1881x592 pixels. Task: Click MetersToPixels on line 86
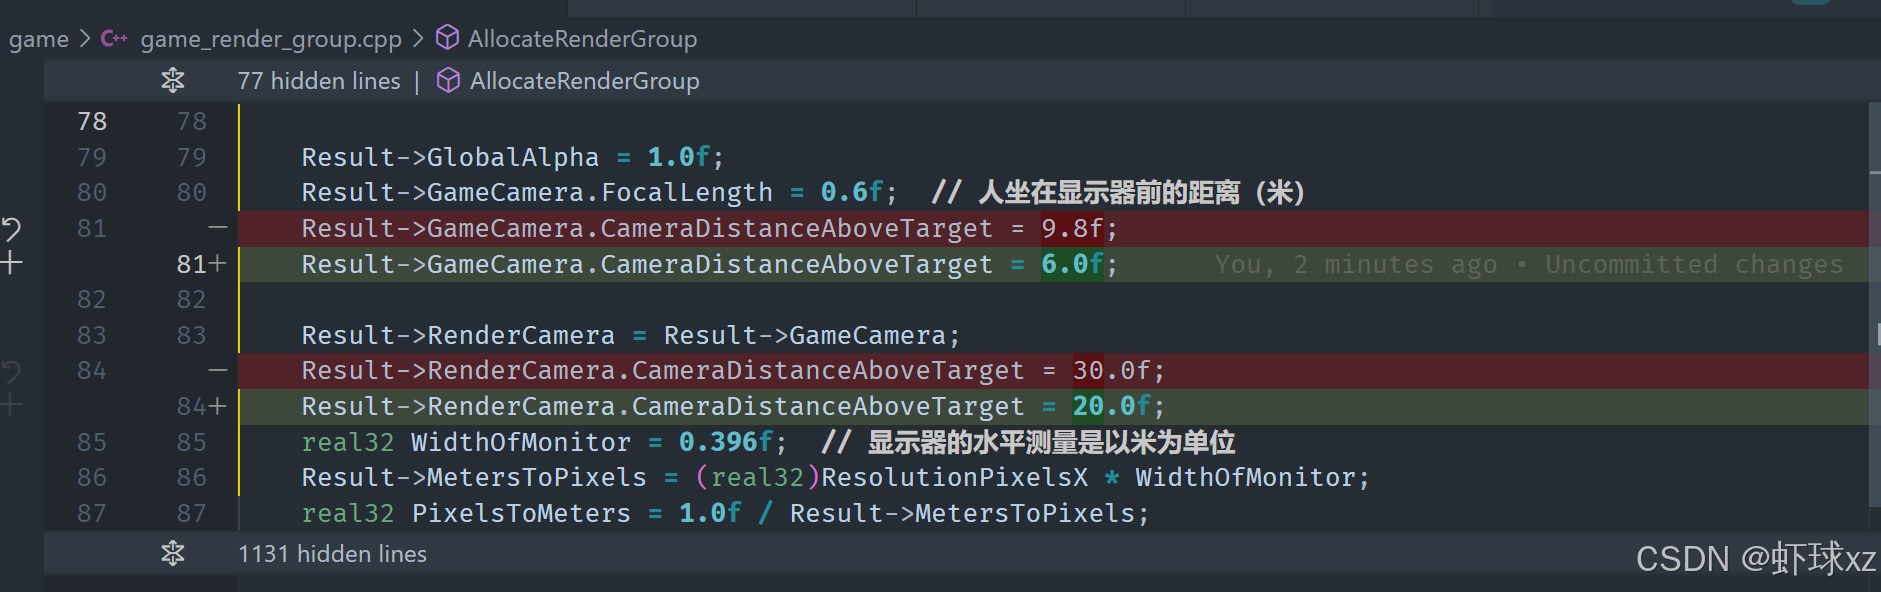click(x=537, y=477)
